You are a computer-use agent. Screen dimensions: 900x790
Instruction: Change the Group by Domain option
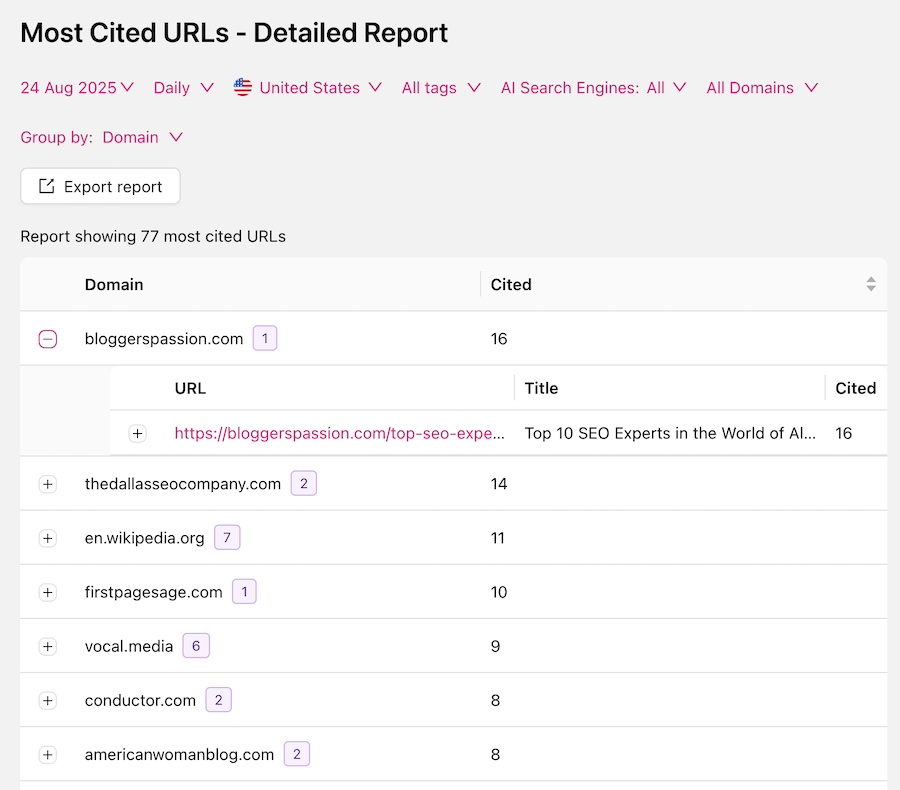click(x=142, y=138)
